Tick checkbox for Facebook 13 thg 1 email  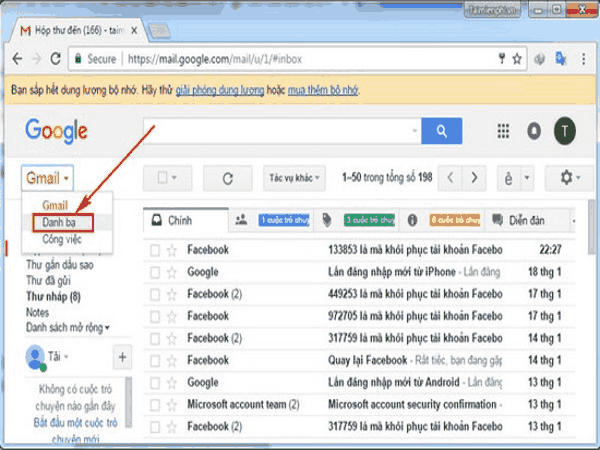[x=155, y=427]
